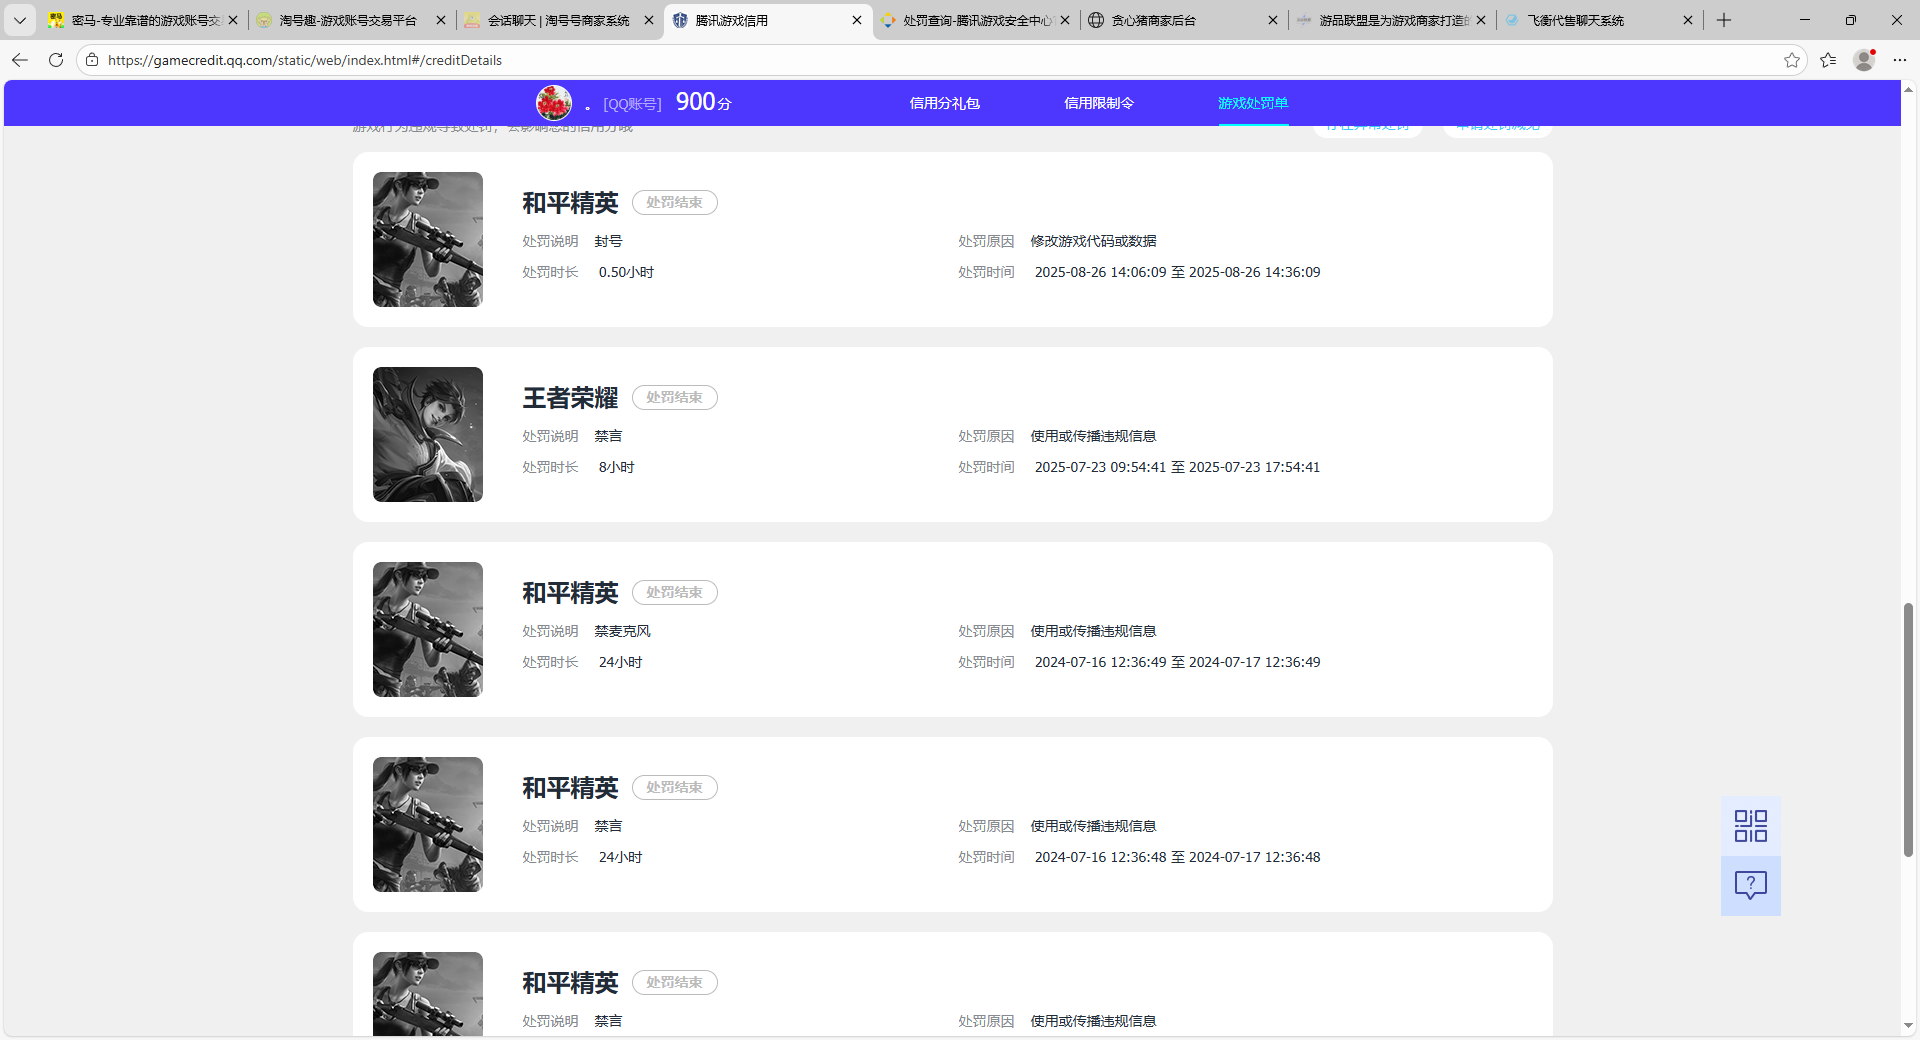Click the 王者荣耀 game thumbnail
Image resolution: width=1920 pixels, height=1040 pixels.
428,434
